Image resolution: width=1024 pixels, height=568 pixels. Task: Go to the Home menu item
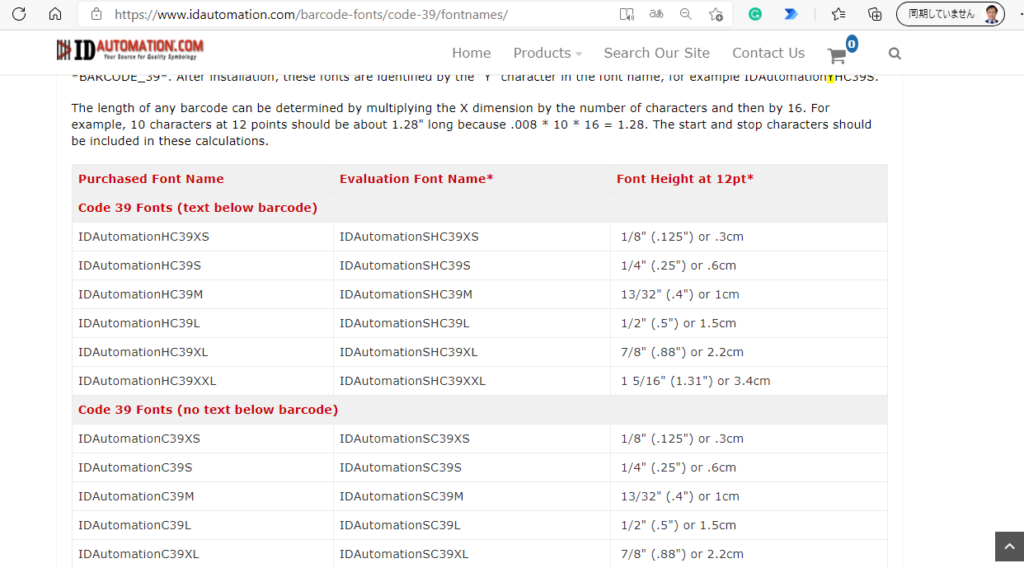471,53
